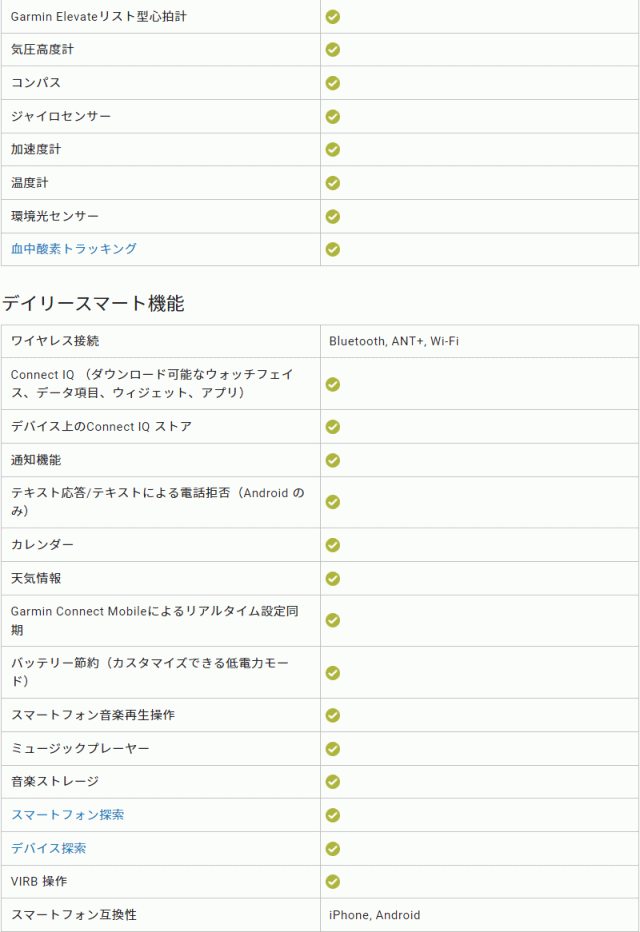
Task: Click the デイリースマート機能 section heading
Action: pos(93,304)
